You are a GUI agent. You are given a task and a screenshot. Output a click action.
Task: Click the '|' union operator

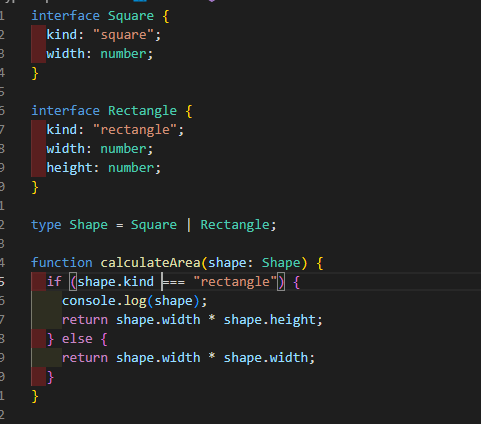pos(189,225)
